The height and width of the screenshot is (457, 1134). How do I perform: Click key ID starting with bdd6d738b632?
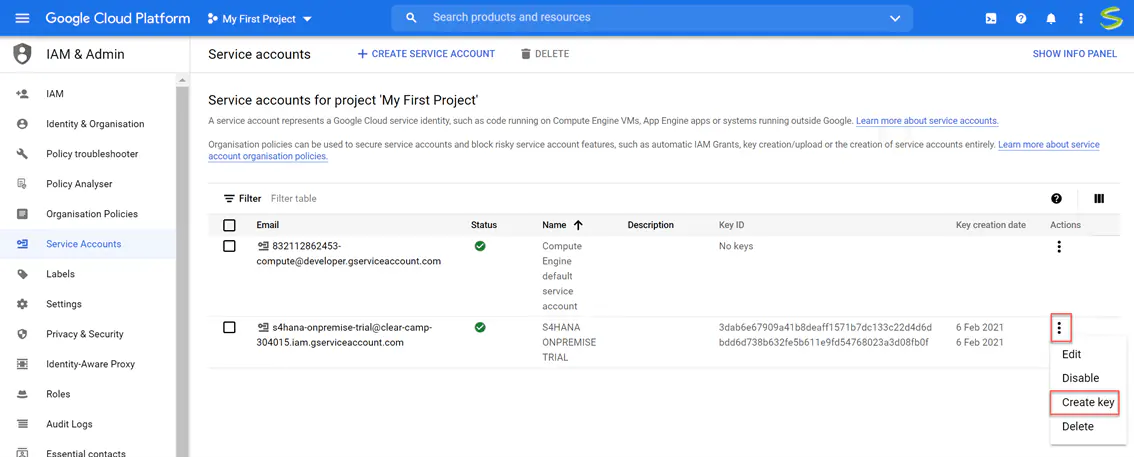click(823, 342)
